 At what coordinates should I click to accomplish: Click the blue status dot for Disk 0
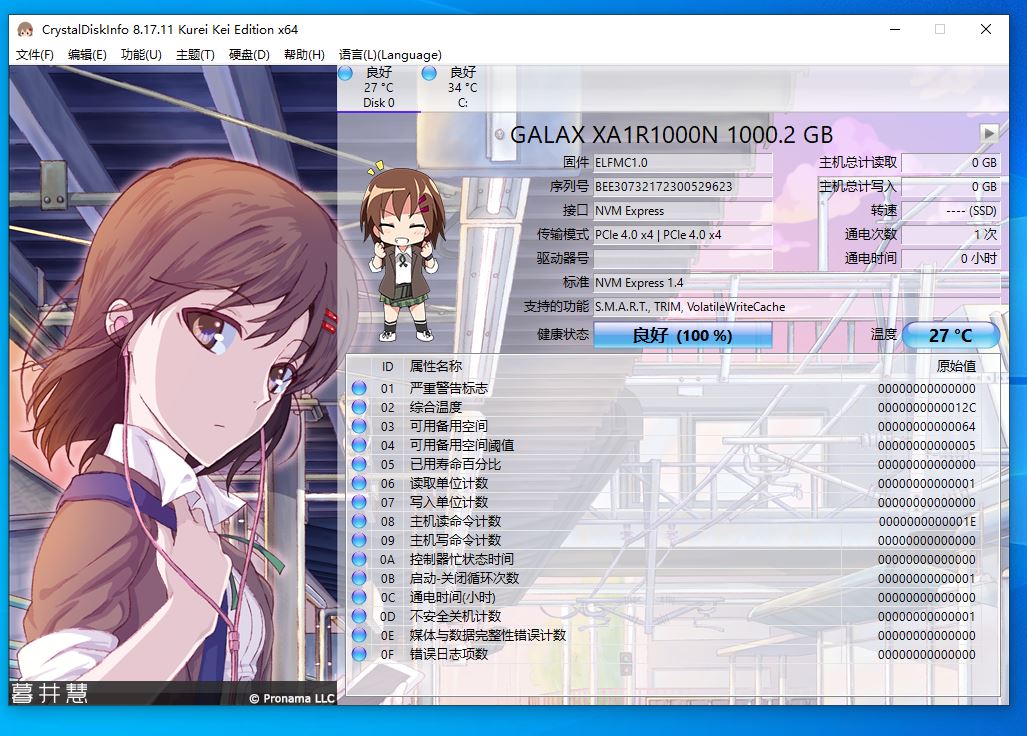pyautogui.click(x=346, y=73)
